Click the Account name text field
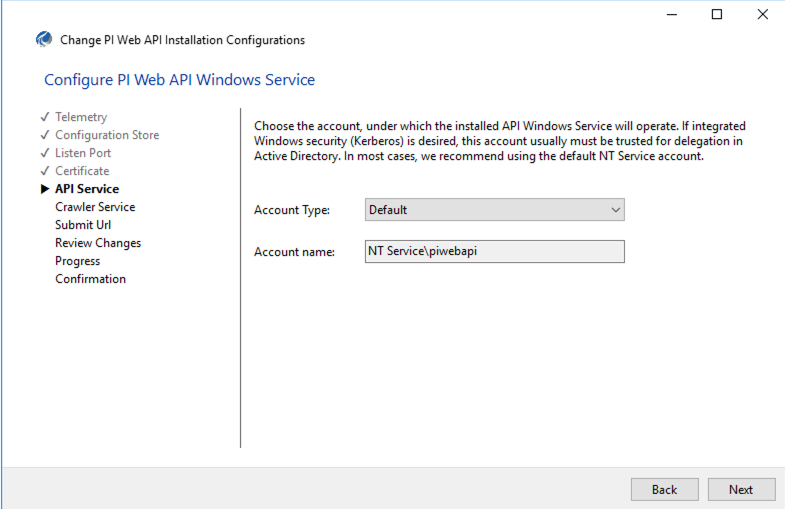This screenshot has height=509, width=785. point(494,251)
